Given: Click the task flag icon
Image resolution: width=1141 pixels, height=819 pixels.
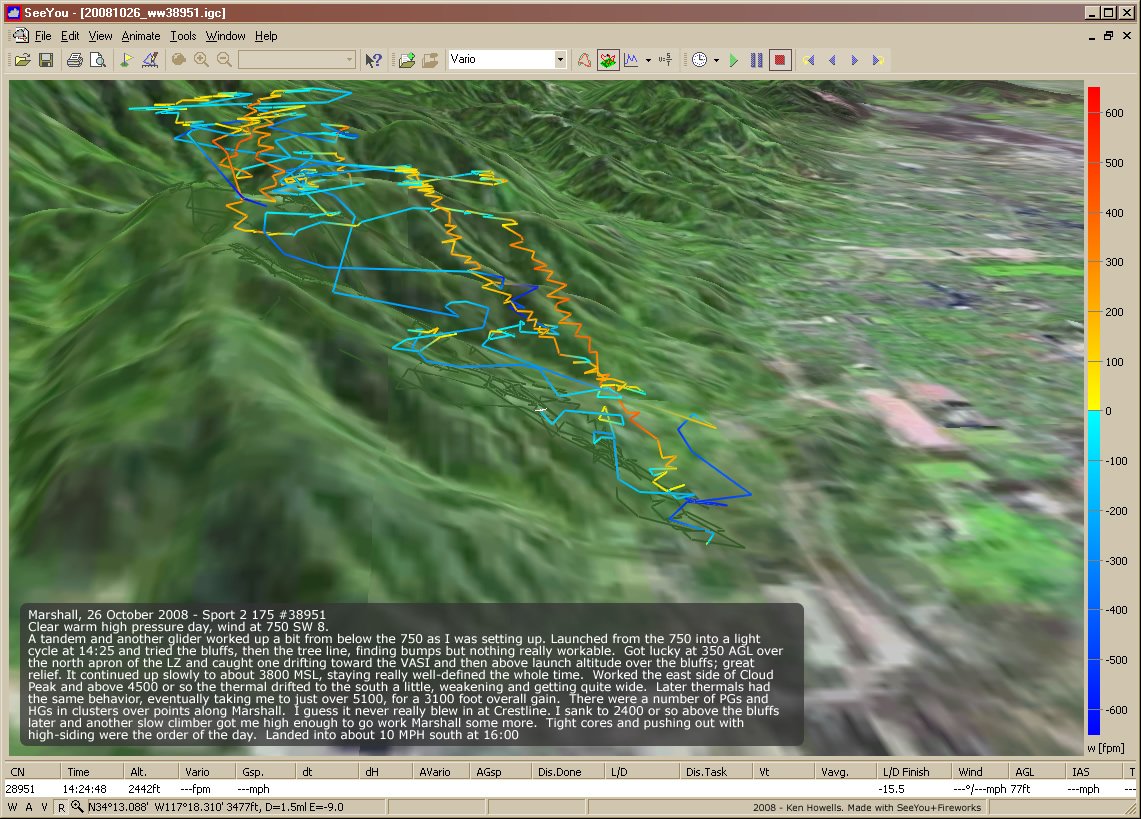Looking at the screenshot, I should click(x=127, y=60).
